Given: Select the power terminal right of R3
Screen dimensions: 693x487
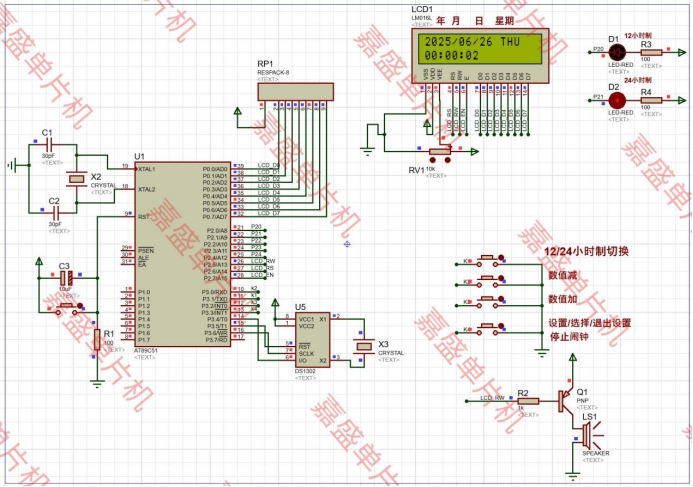Looking at the screenshot, I should [x=681, y=53].
